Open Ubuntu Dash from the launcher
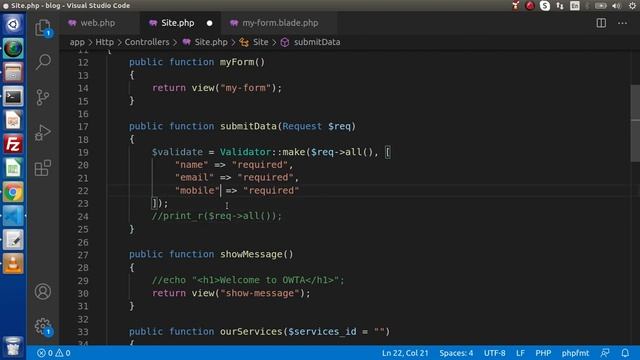The height and width of the screenshot is (360, 640). point(13,24)
